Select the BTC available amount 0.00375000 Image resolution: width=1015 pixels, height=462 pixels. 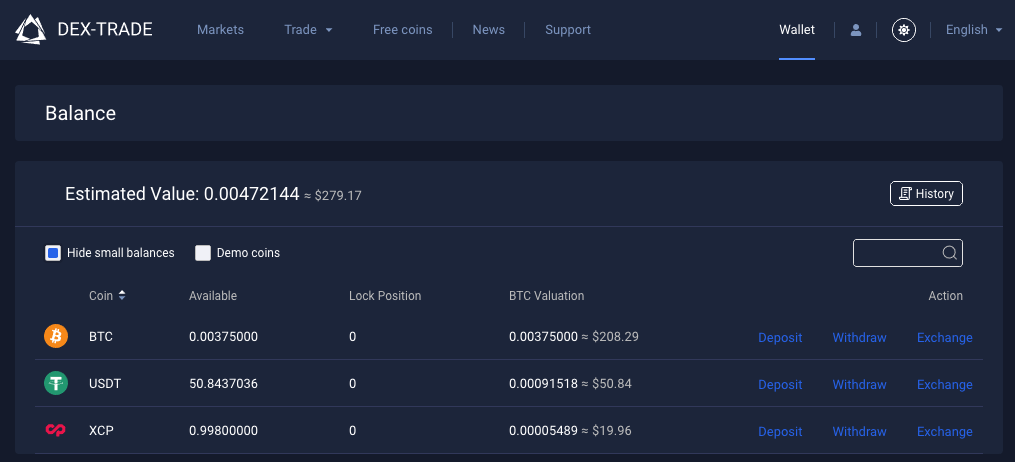pos(223,336)
